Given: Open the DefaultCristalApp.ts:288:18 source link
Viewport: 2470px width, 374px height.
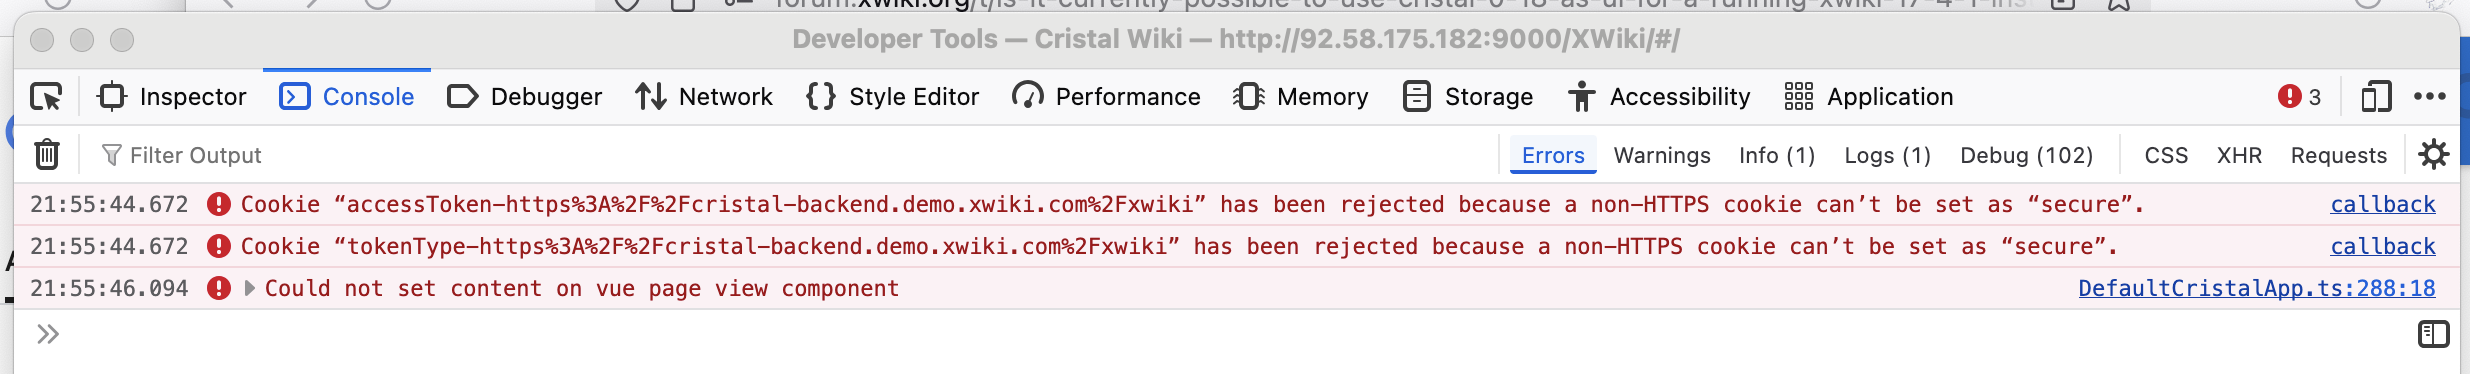Looking at the screenshot, I should coord(2256,289).
